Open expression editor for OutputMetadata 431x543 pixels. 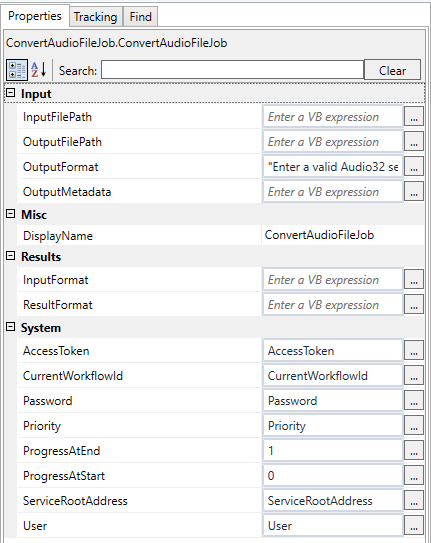click(x=414, y=192)
